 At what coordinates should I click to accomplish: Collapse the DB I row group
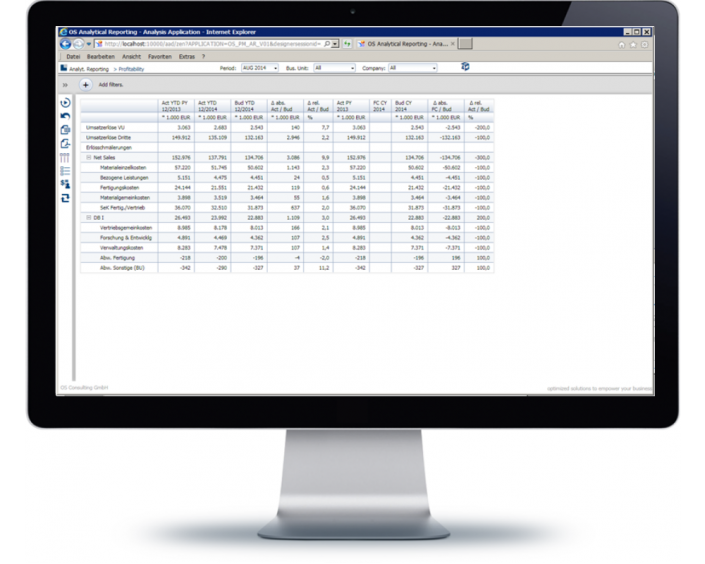point(88,217)
